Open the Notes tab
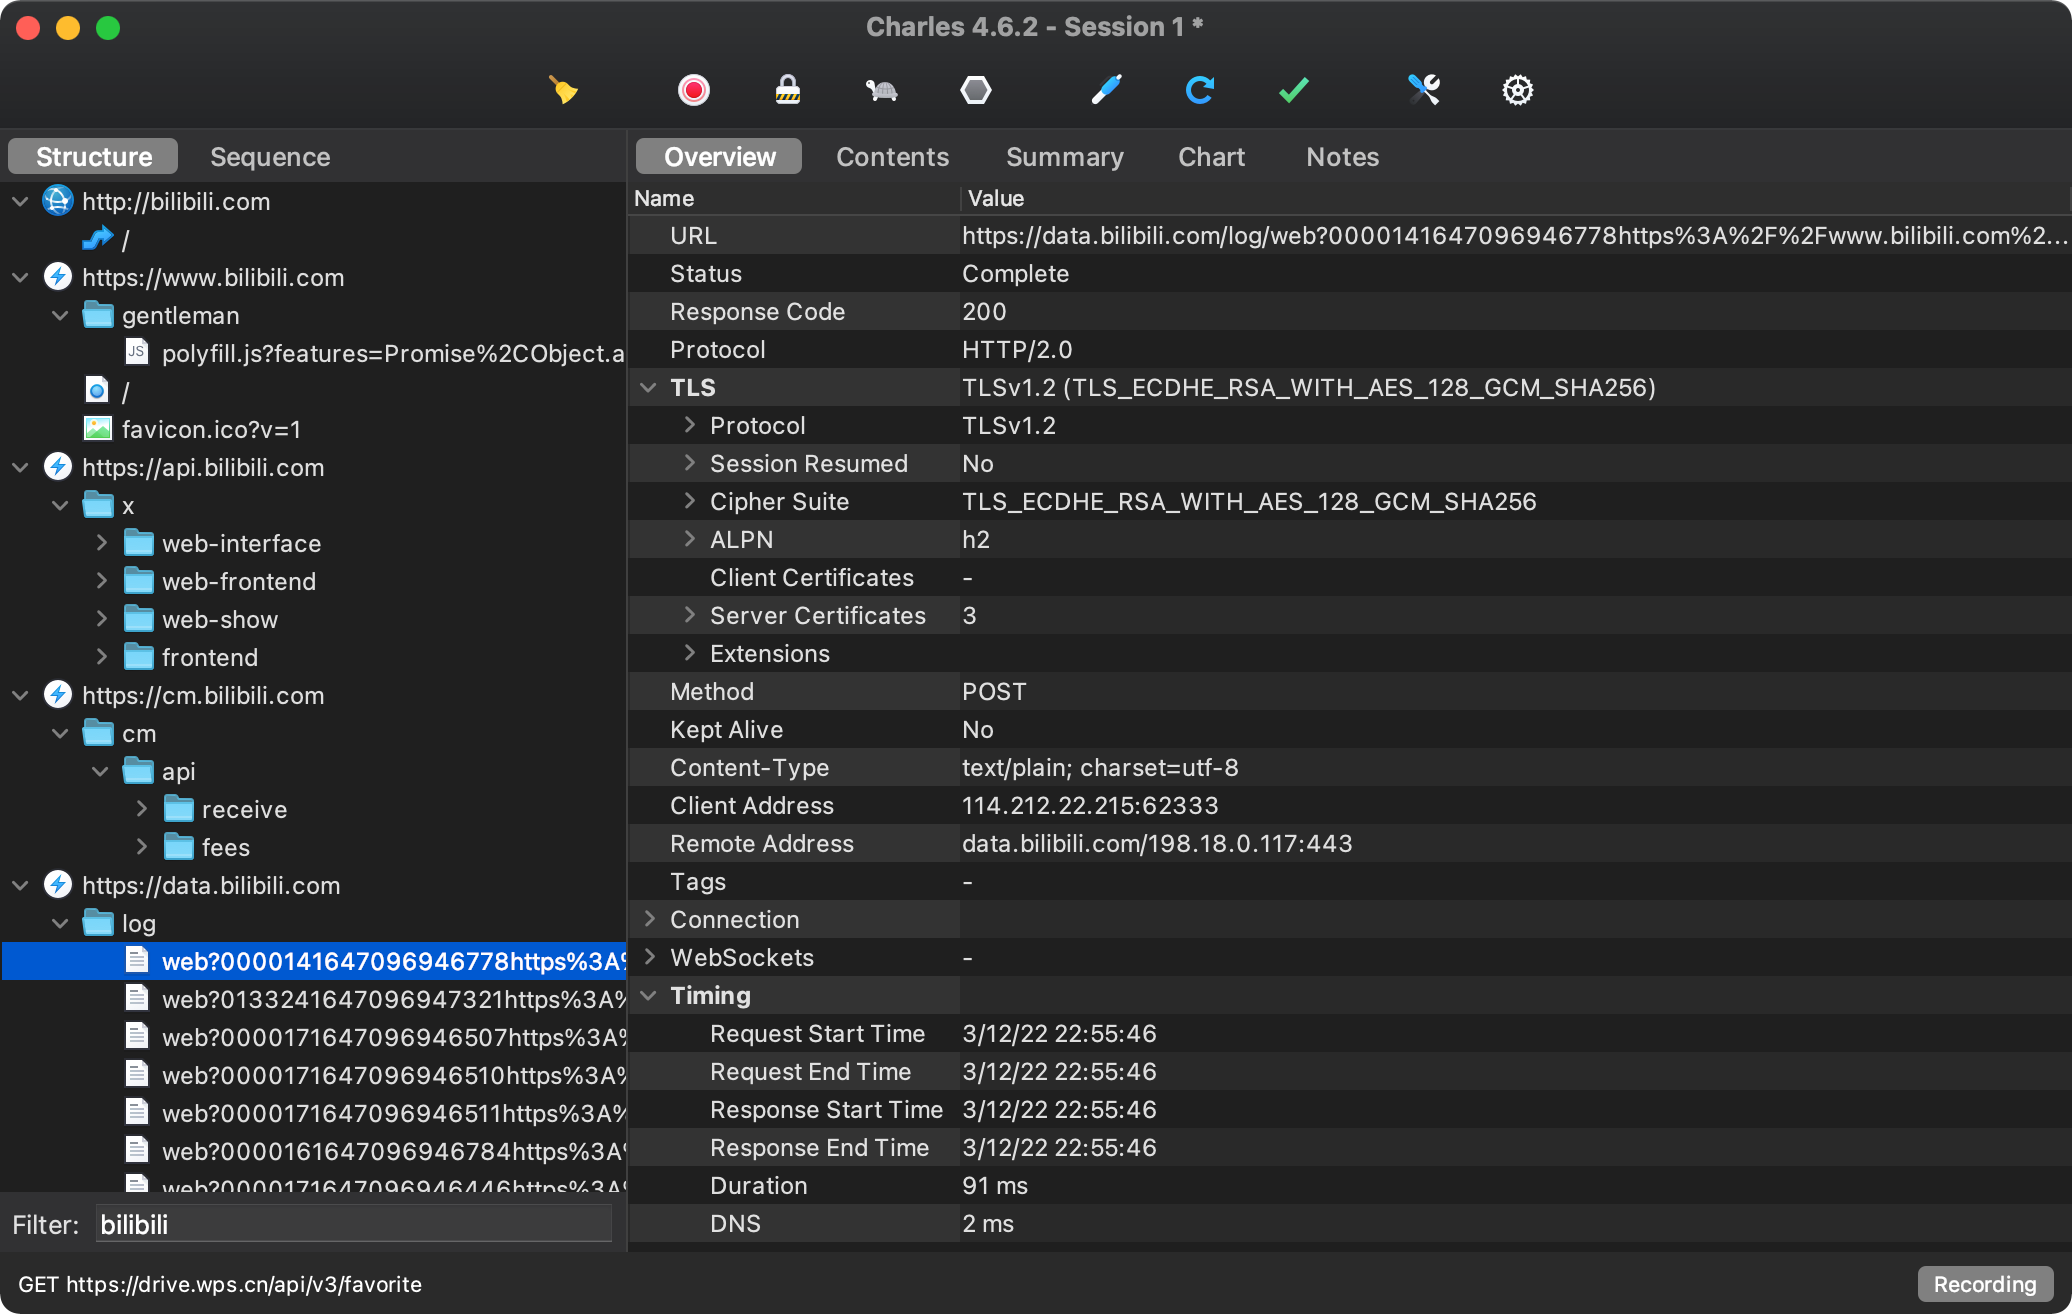Viewport: 2072px width, 1314px height. (x=1342, y=157)
